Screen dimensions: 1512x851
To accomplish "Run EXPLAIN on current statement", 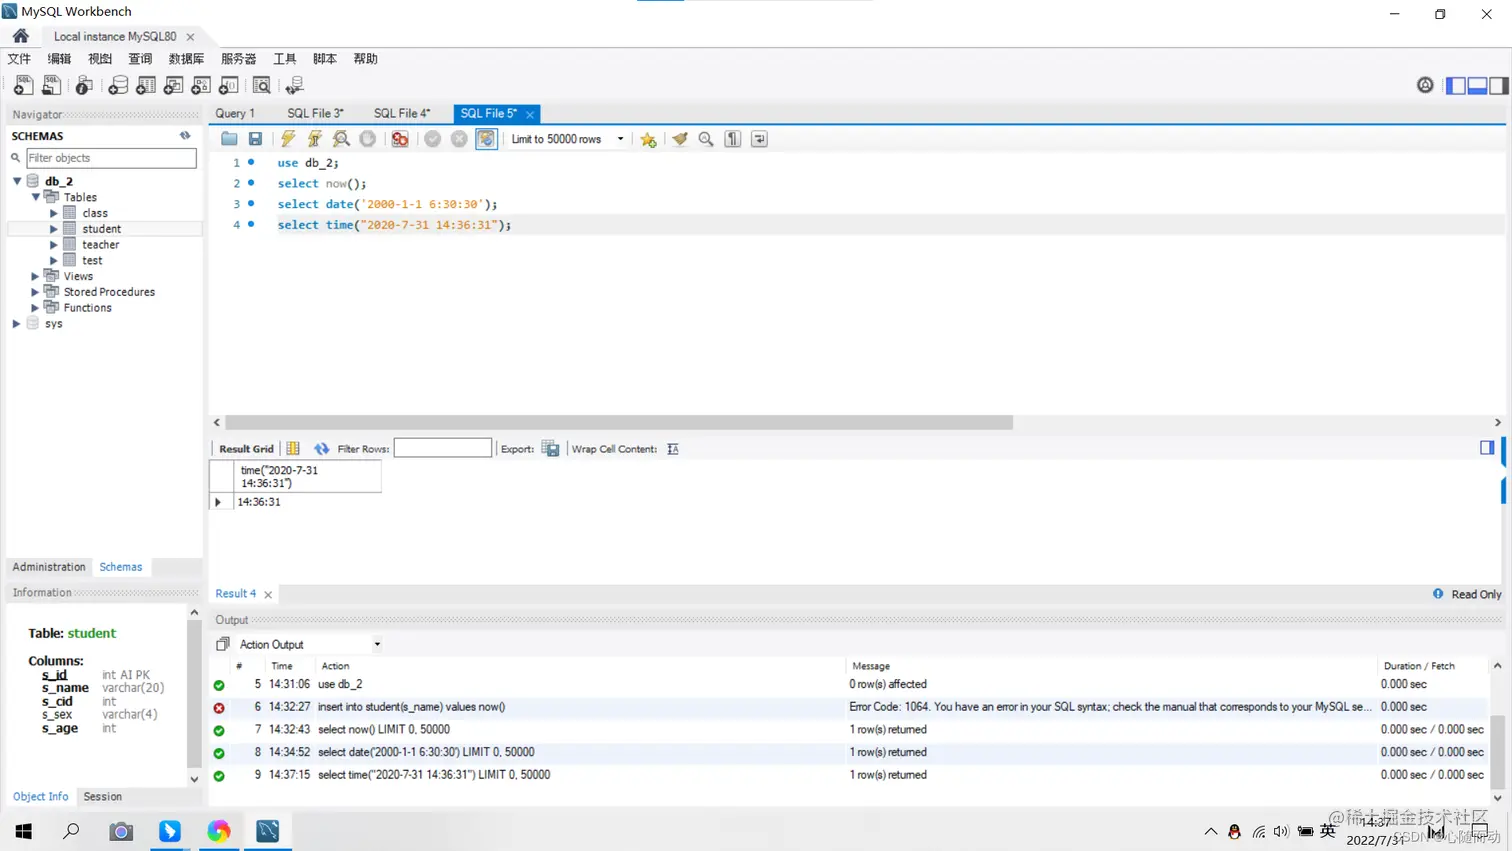I will tap(341, 139).
